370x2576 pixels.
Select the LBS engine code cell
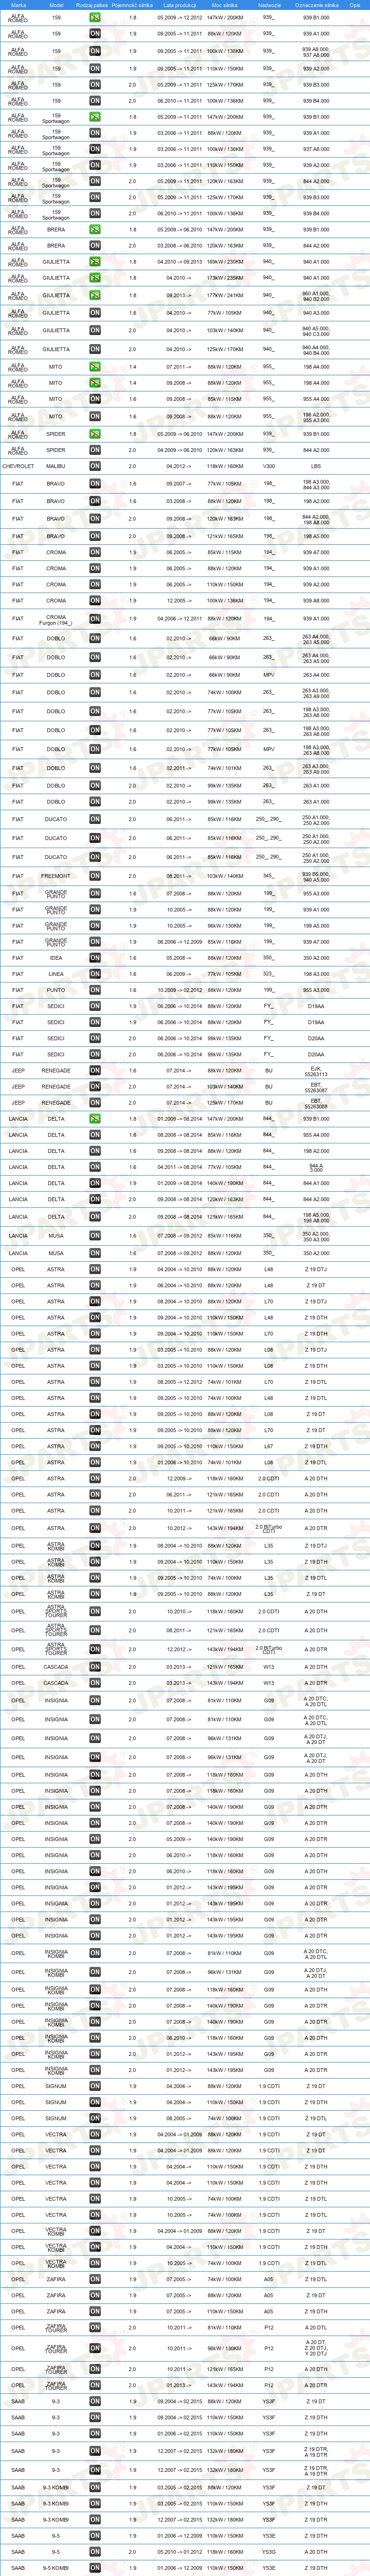316,466
